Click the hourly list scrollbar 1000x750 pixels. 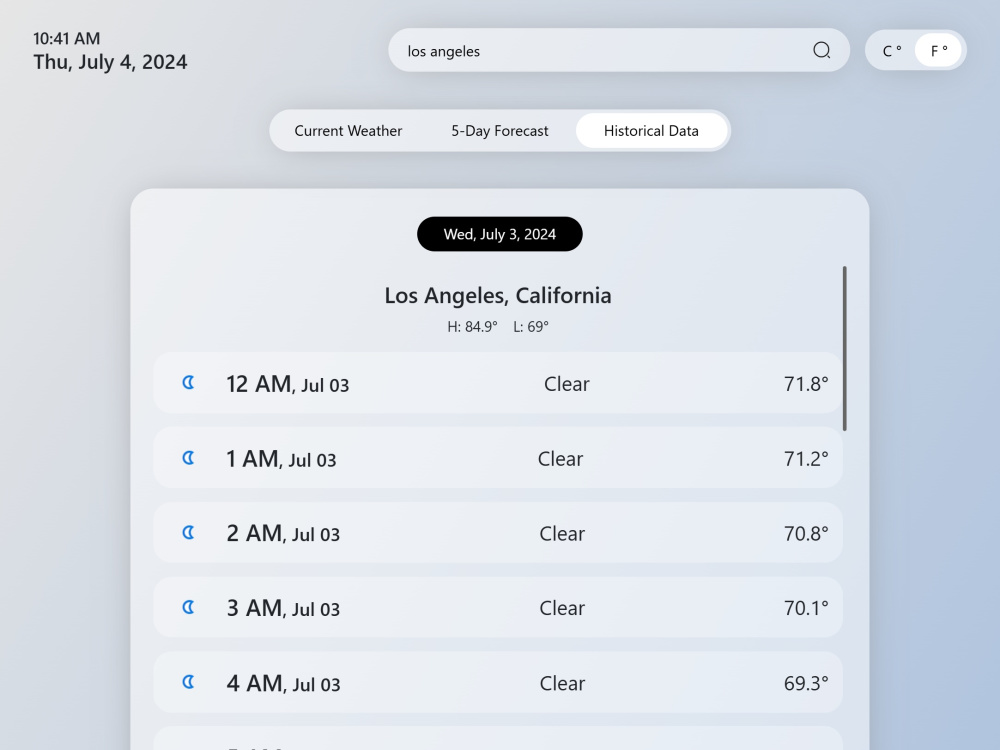[844, 348]
